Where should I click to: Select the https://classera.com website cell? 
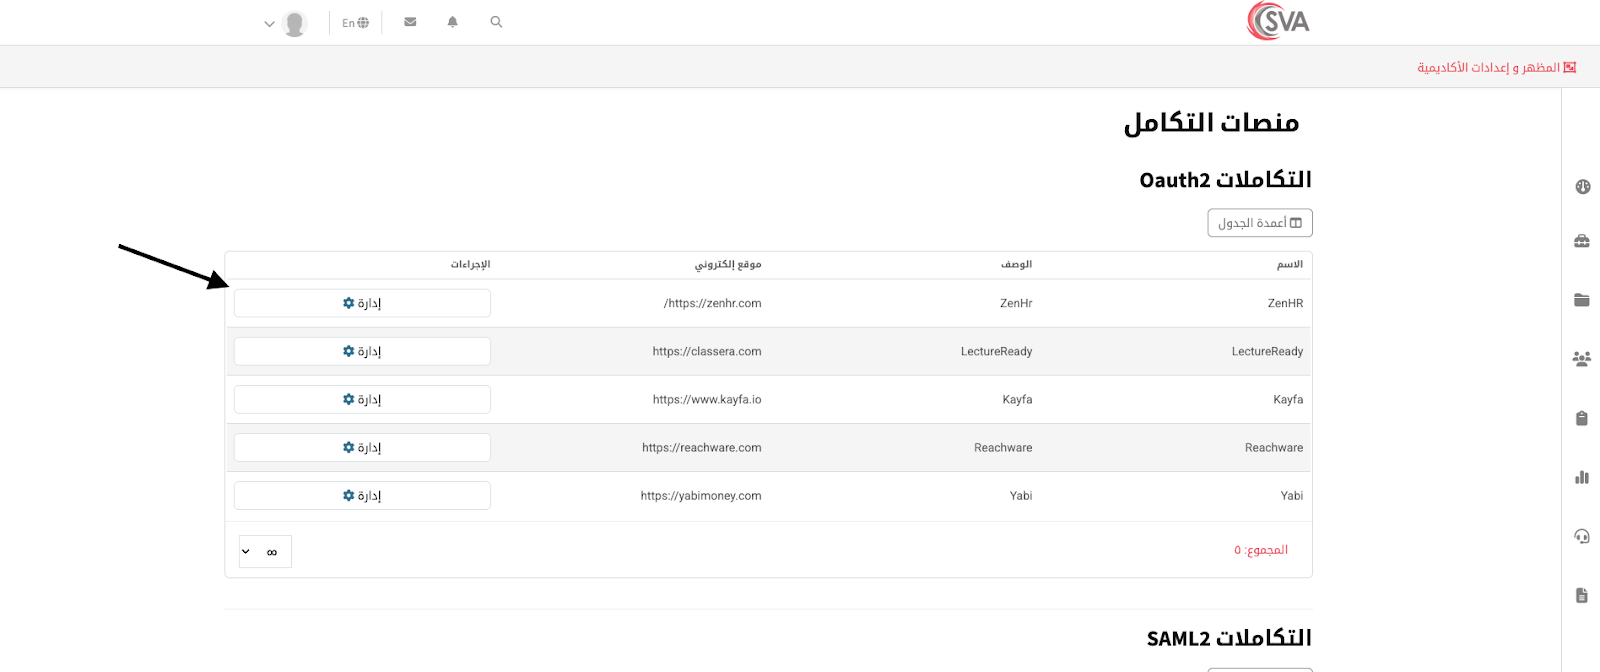point(707,351)
